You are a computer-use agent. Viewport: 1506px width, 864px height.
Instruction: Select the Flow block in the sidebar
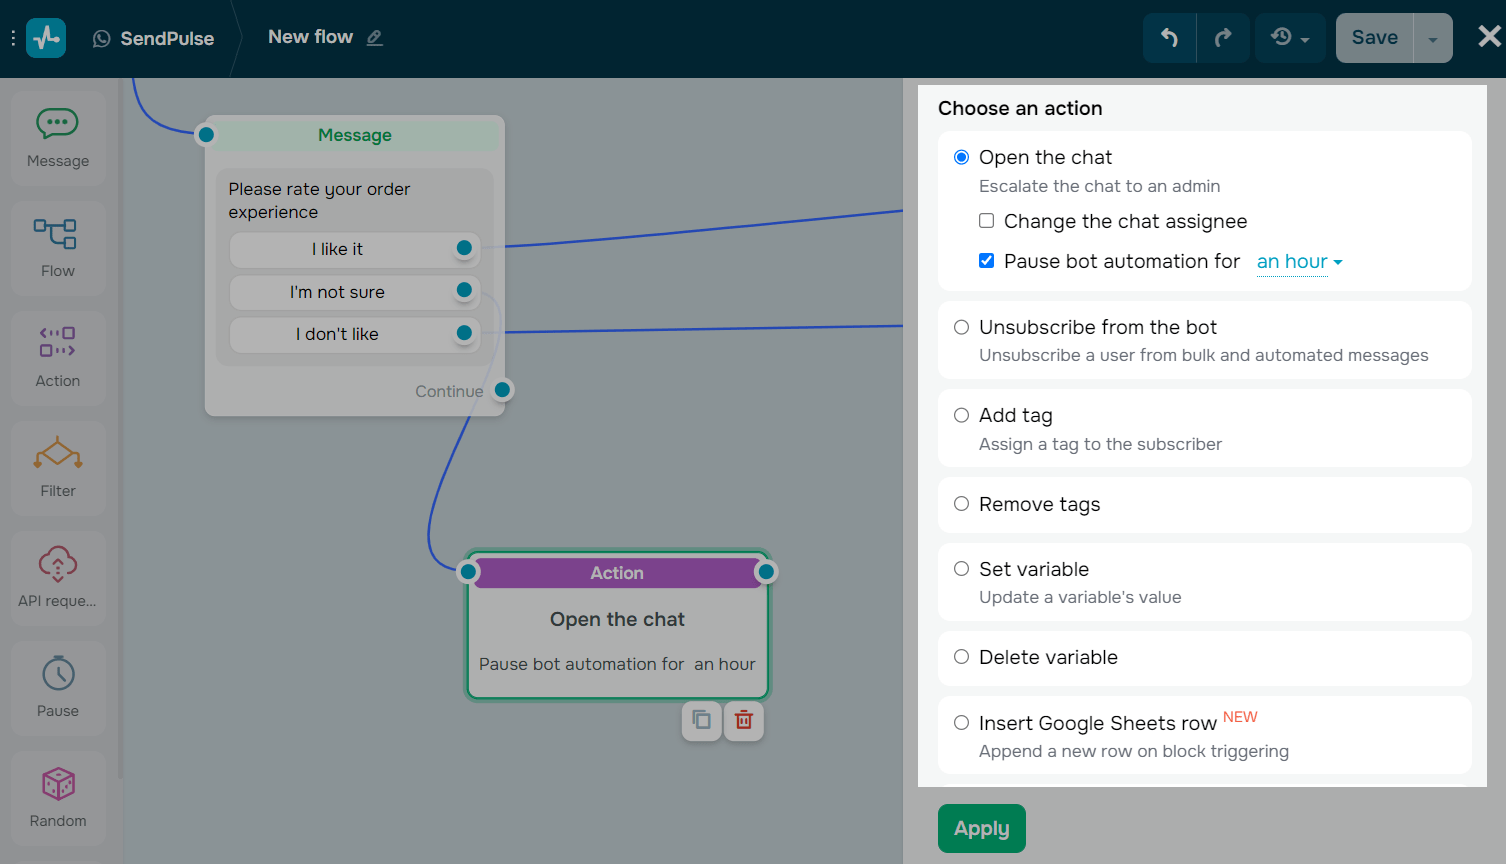(57, 247)
